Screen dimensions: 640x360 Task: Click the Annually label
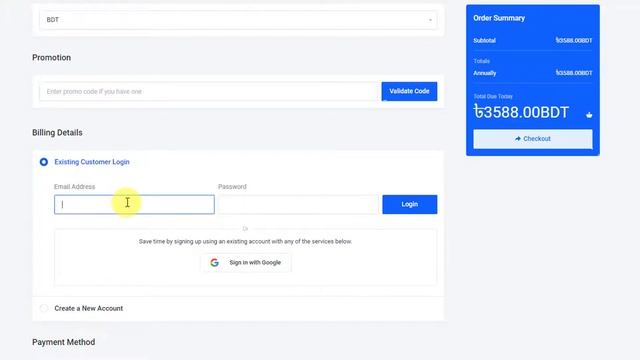pos(484,73)
